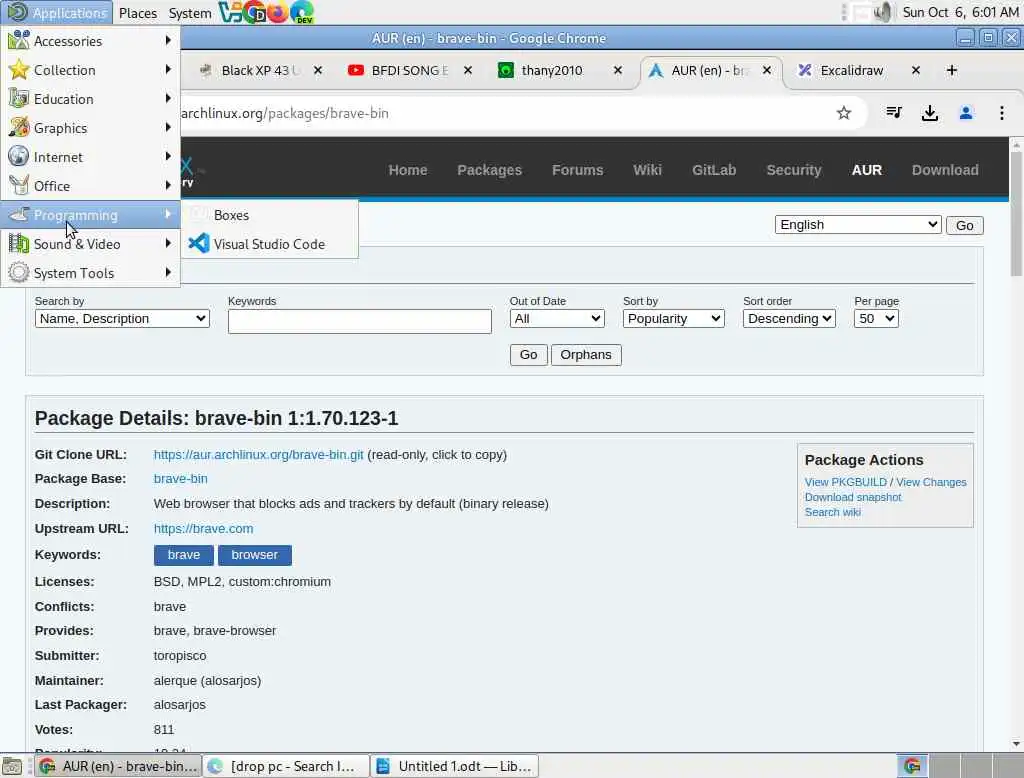Expand Education submenu

(x=90, y=99)
